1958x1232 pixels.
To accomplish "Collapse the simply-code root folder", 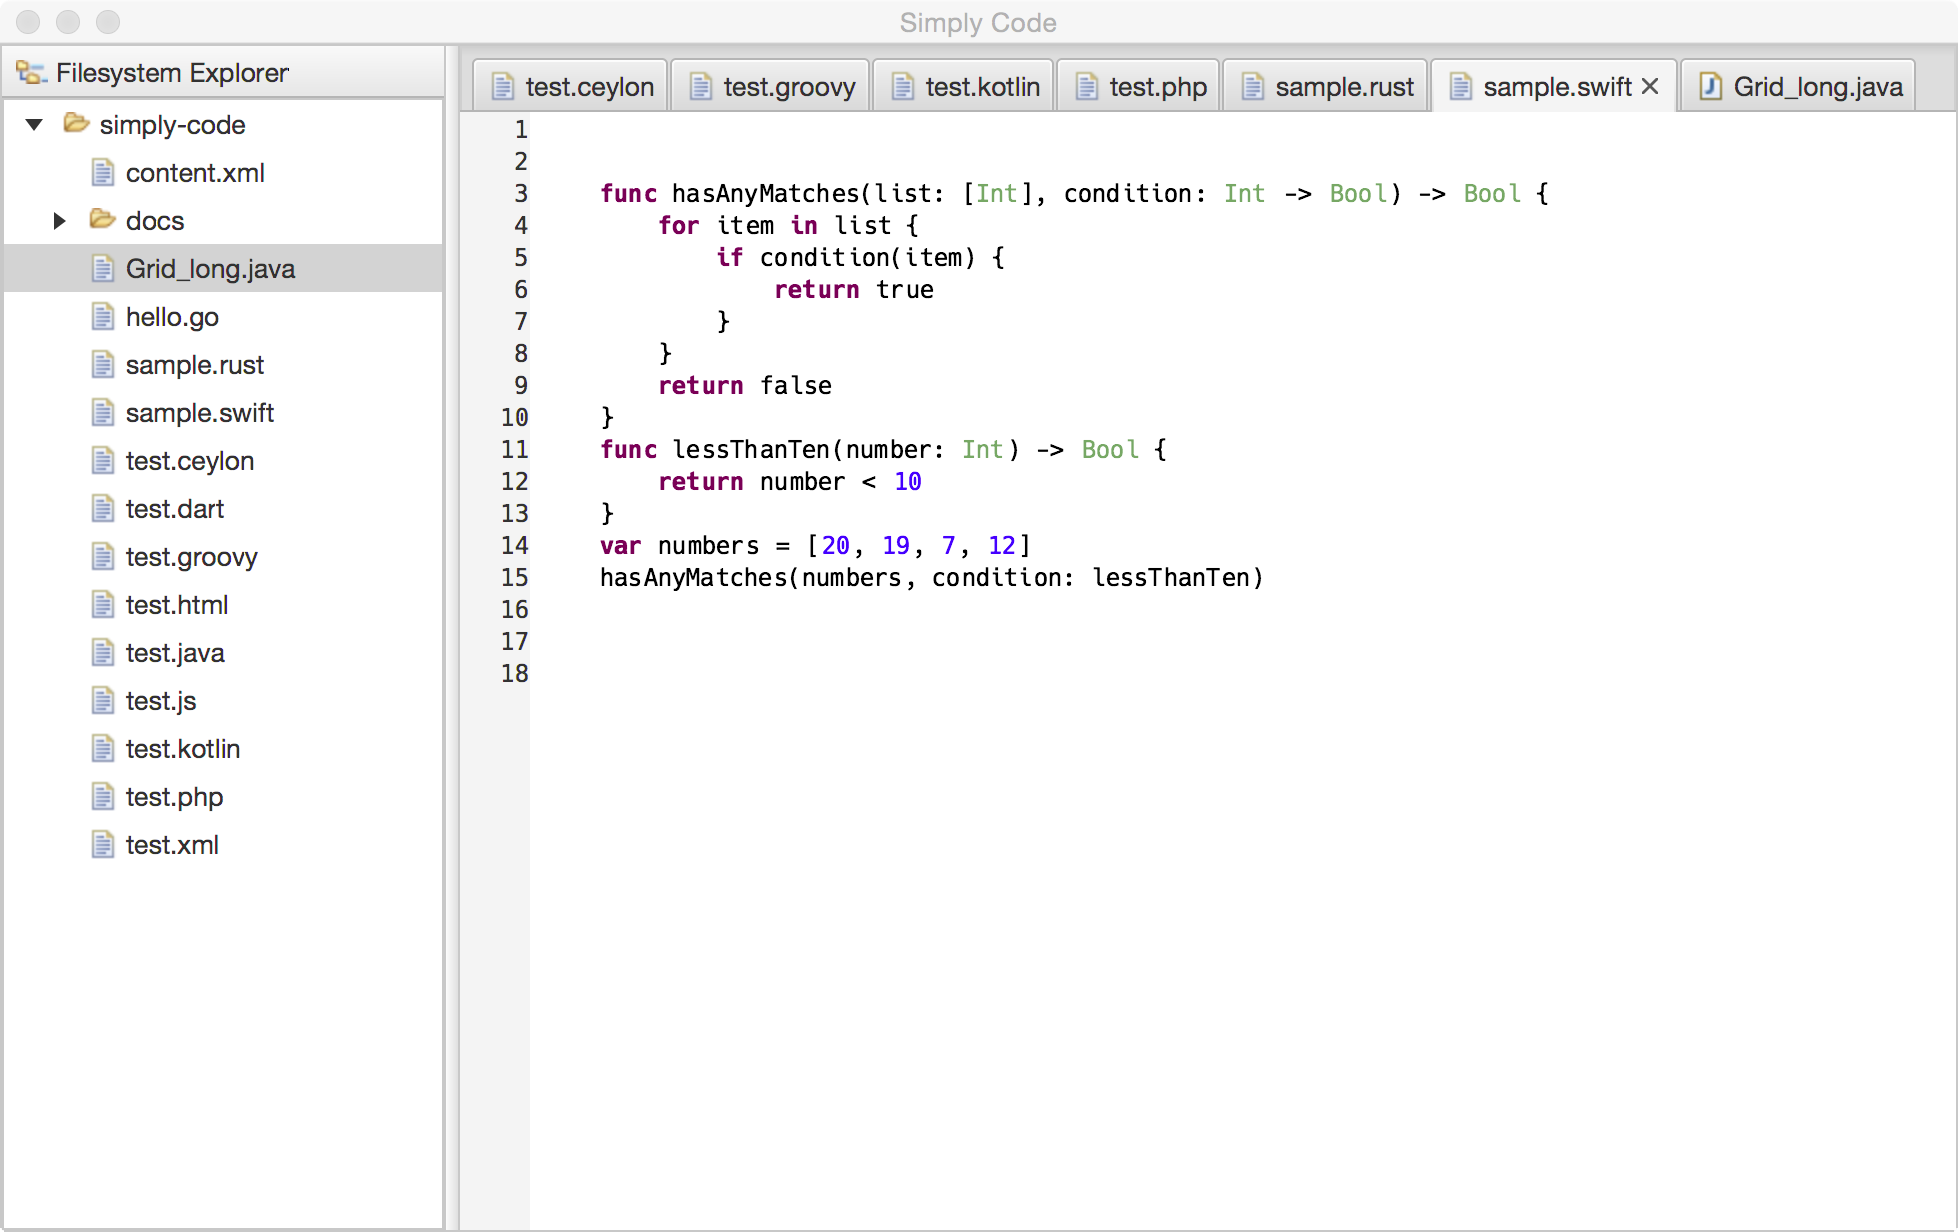I will (34, 125).
